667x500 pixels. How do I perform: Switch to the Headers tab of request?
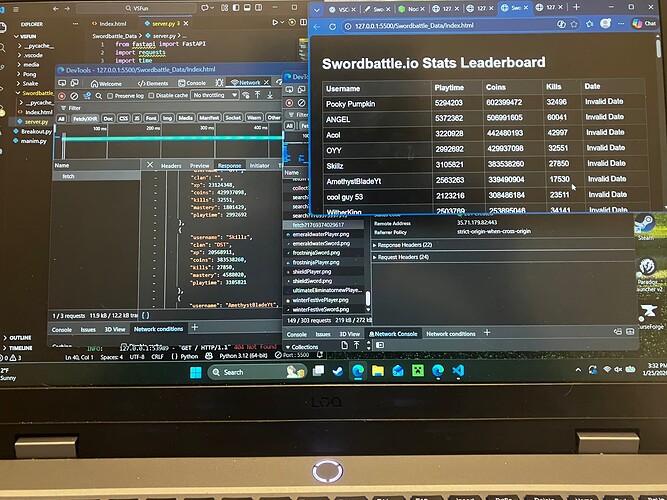(x=171, y=166)
